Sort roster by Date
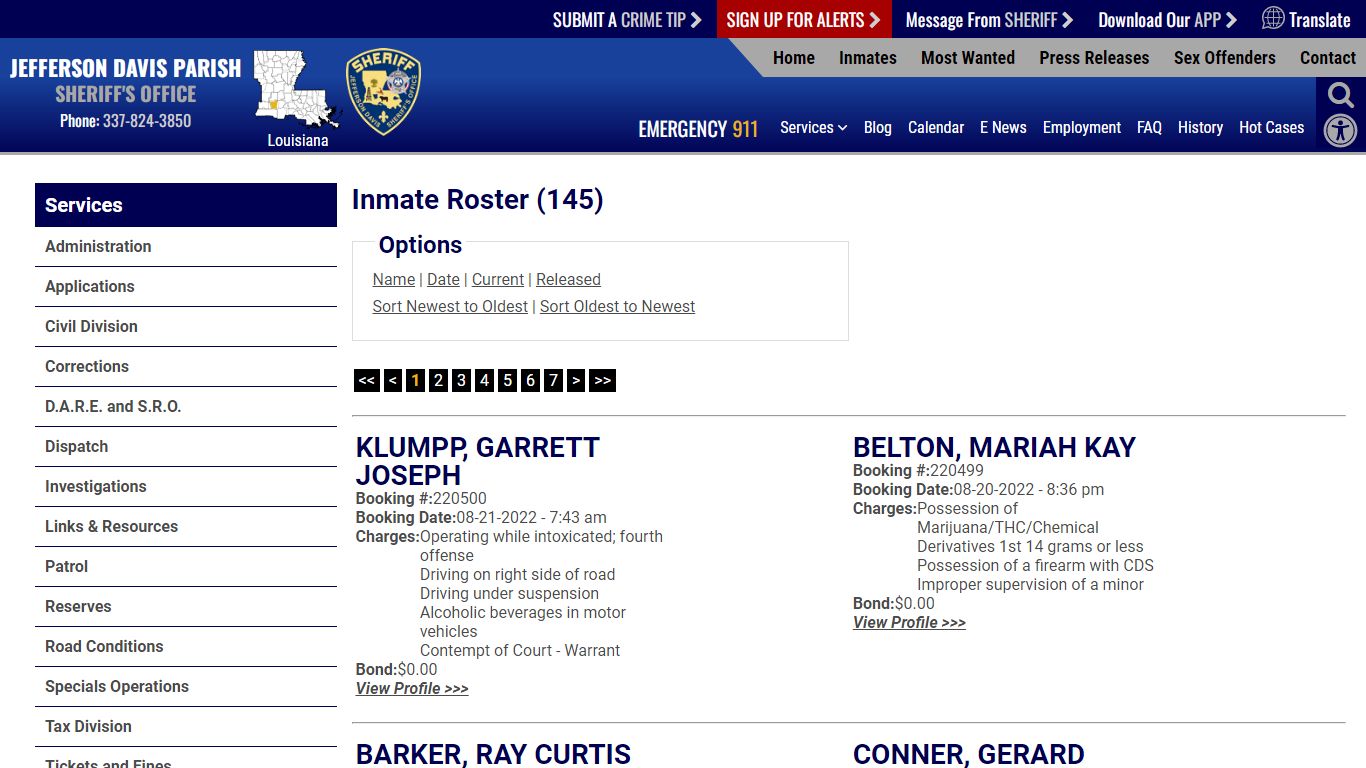1366x768 pixels. 443,280
